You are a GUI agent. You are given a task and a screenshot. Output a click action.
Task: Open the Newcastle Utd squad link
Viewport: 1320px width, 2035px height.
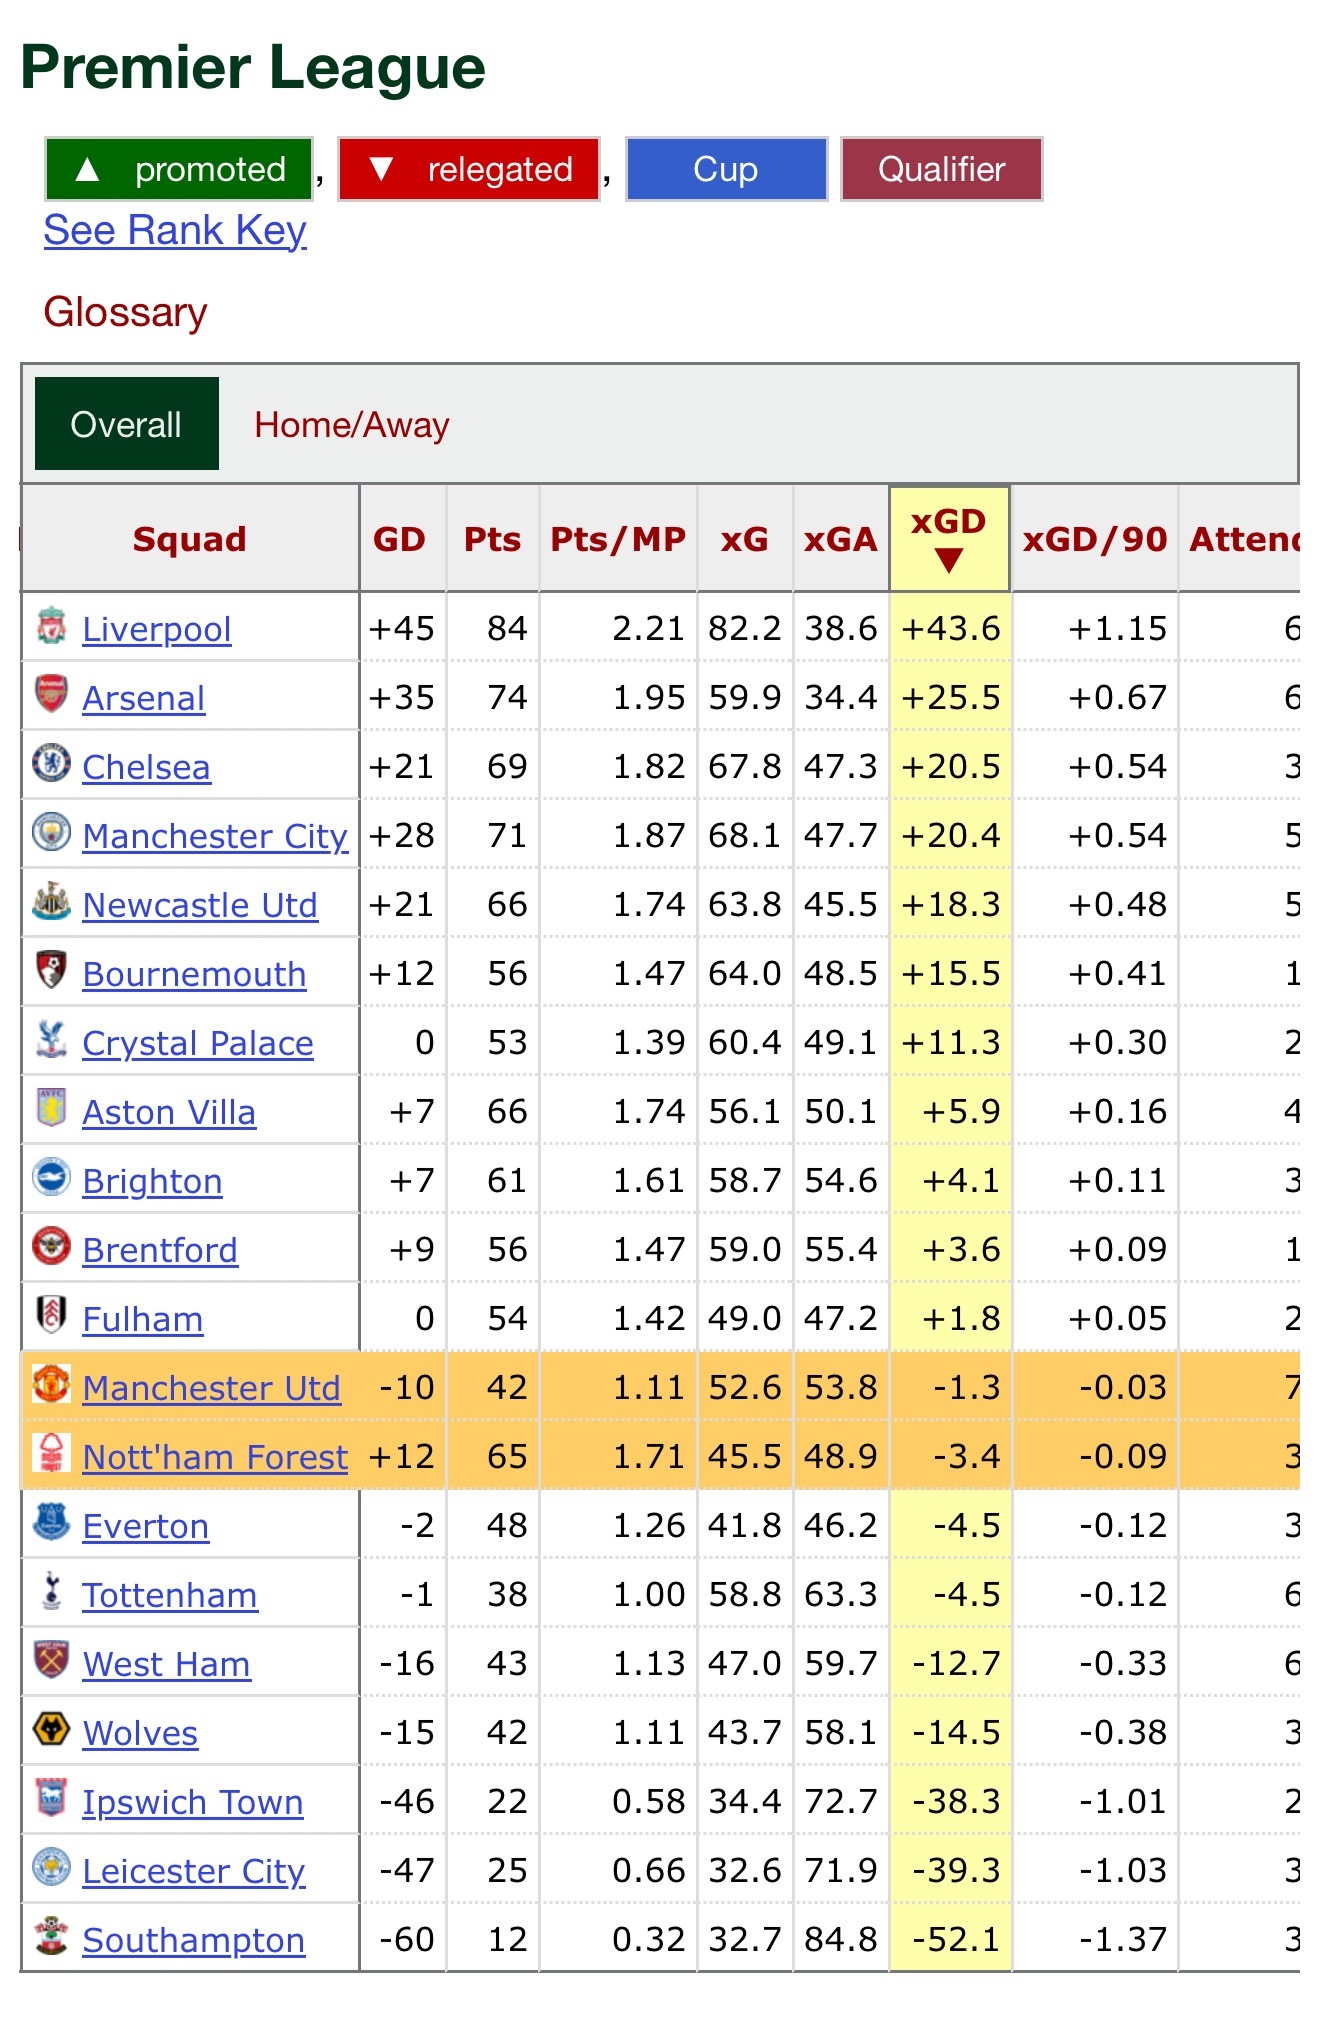click(x=200, y=905)
